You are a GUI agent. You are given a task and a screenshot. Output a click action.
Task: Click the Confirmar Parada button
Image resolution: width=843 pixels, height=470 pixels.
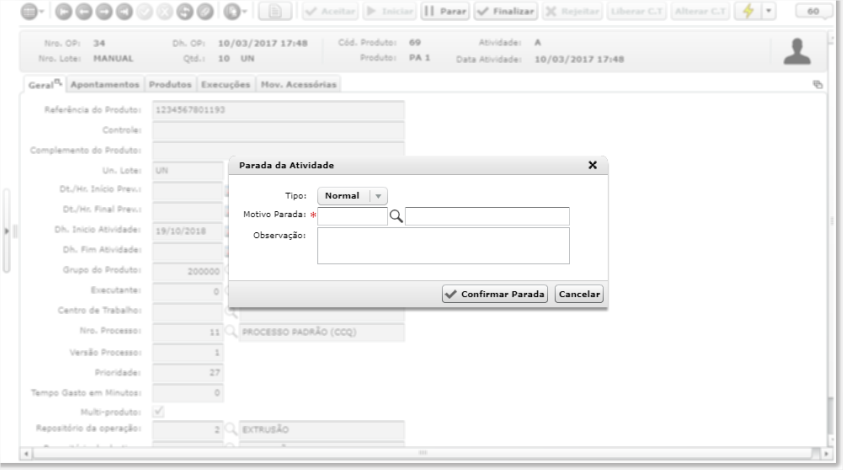pyautogui.click(x=495, y=294)
